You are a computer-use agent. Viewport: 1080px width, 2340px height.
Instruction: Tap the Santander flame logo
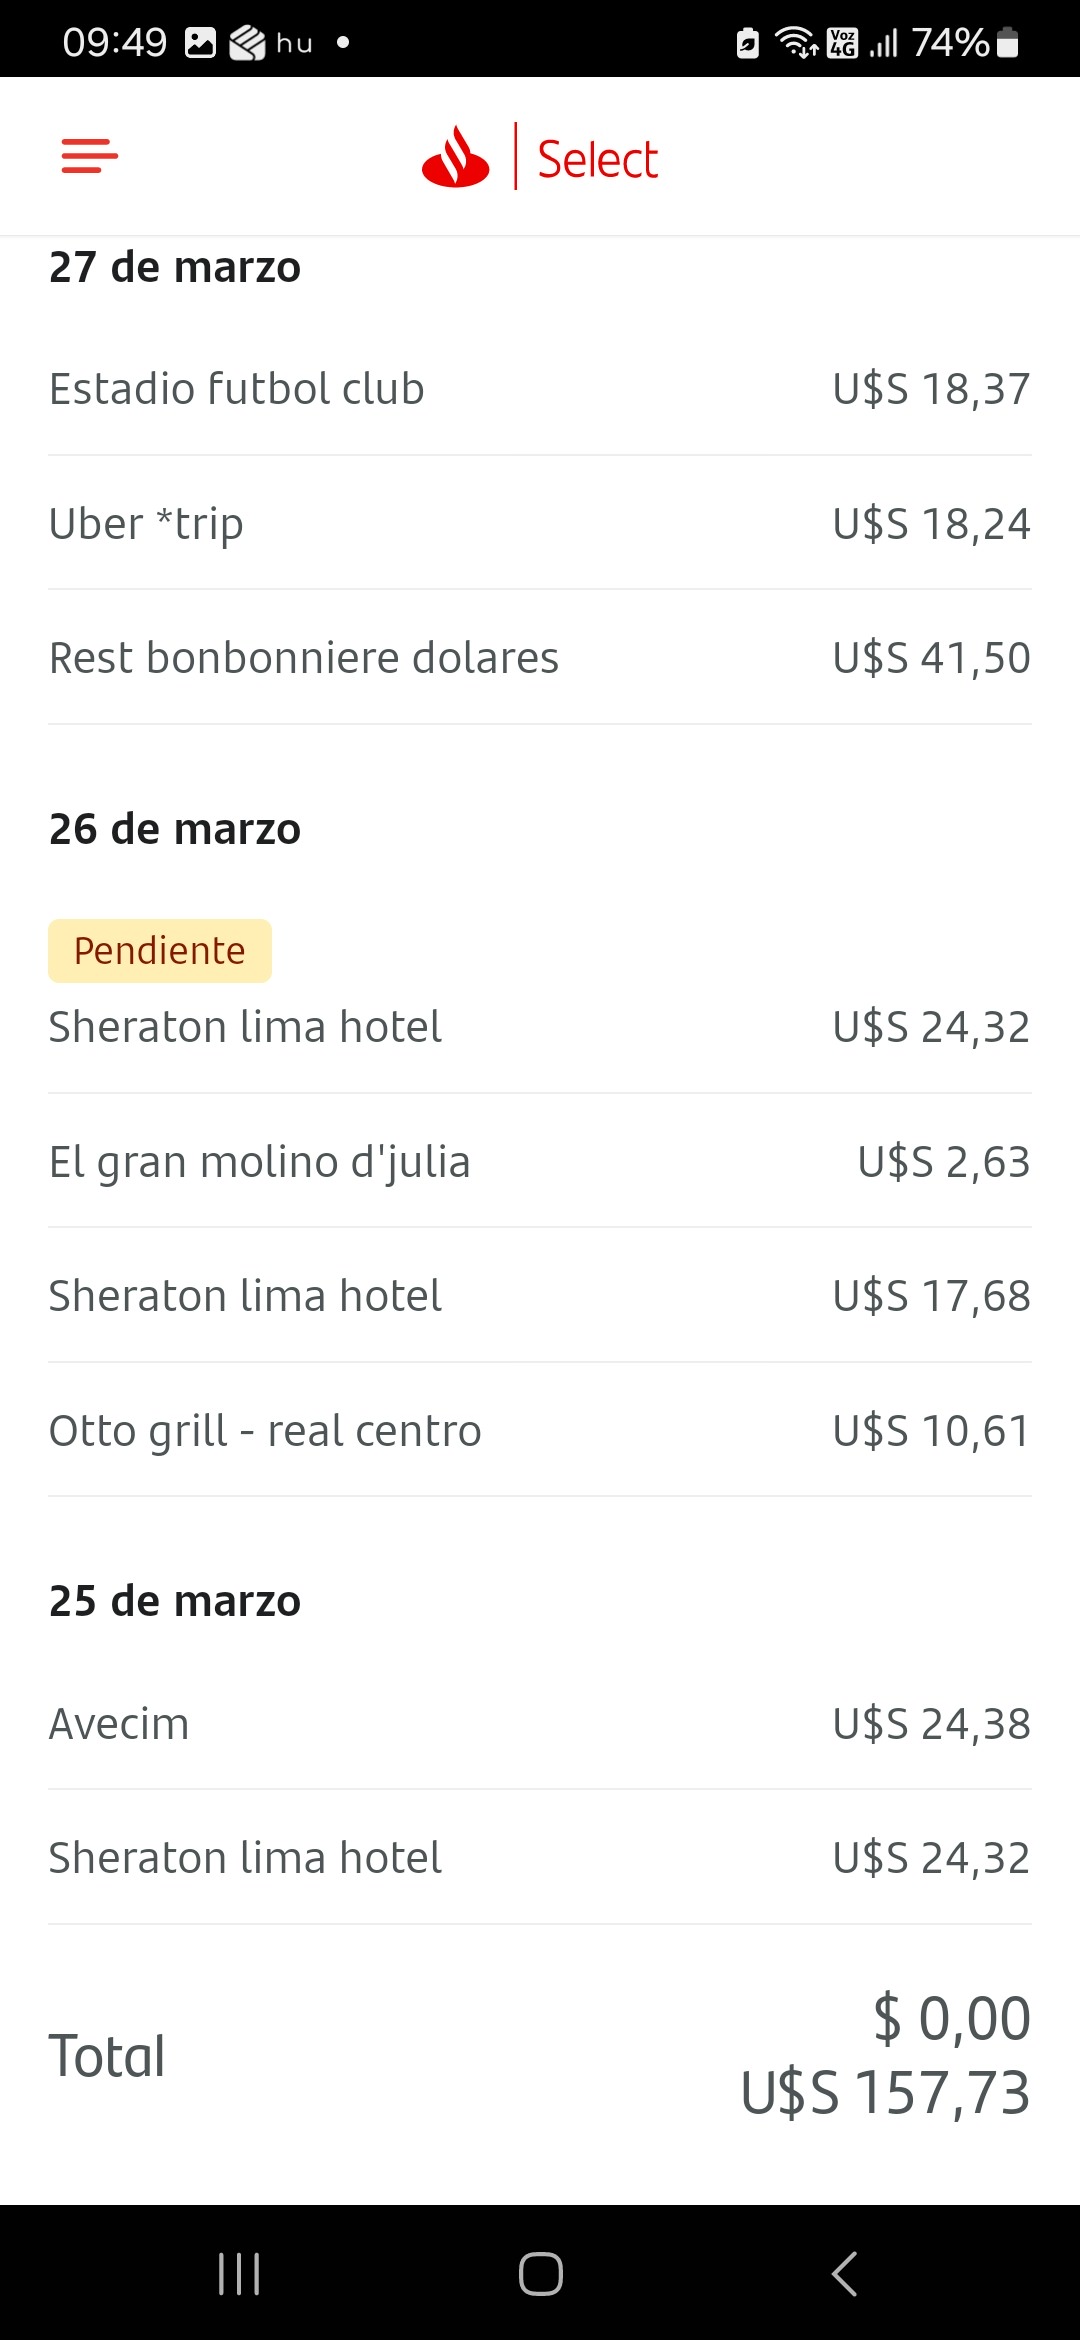tap(455, 158)
